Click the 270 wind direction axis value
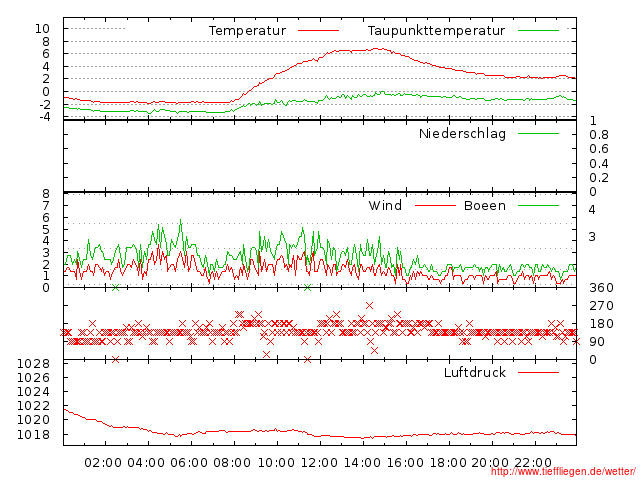 [601, 306]
